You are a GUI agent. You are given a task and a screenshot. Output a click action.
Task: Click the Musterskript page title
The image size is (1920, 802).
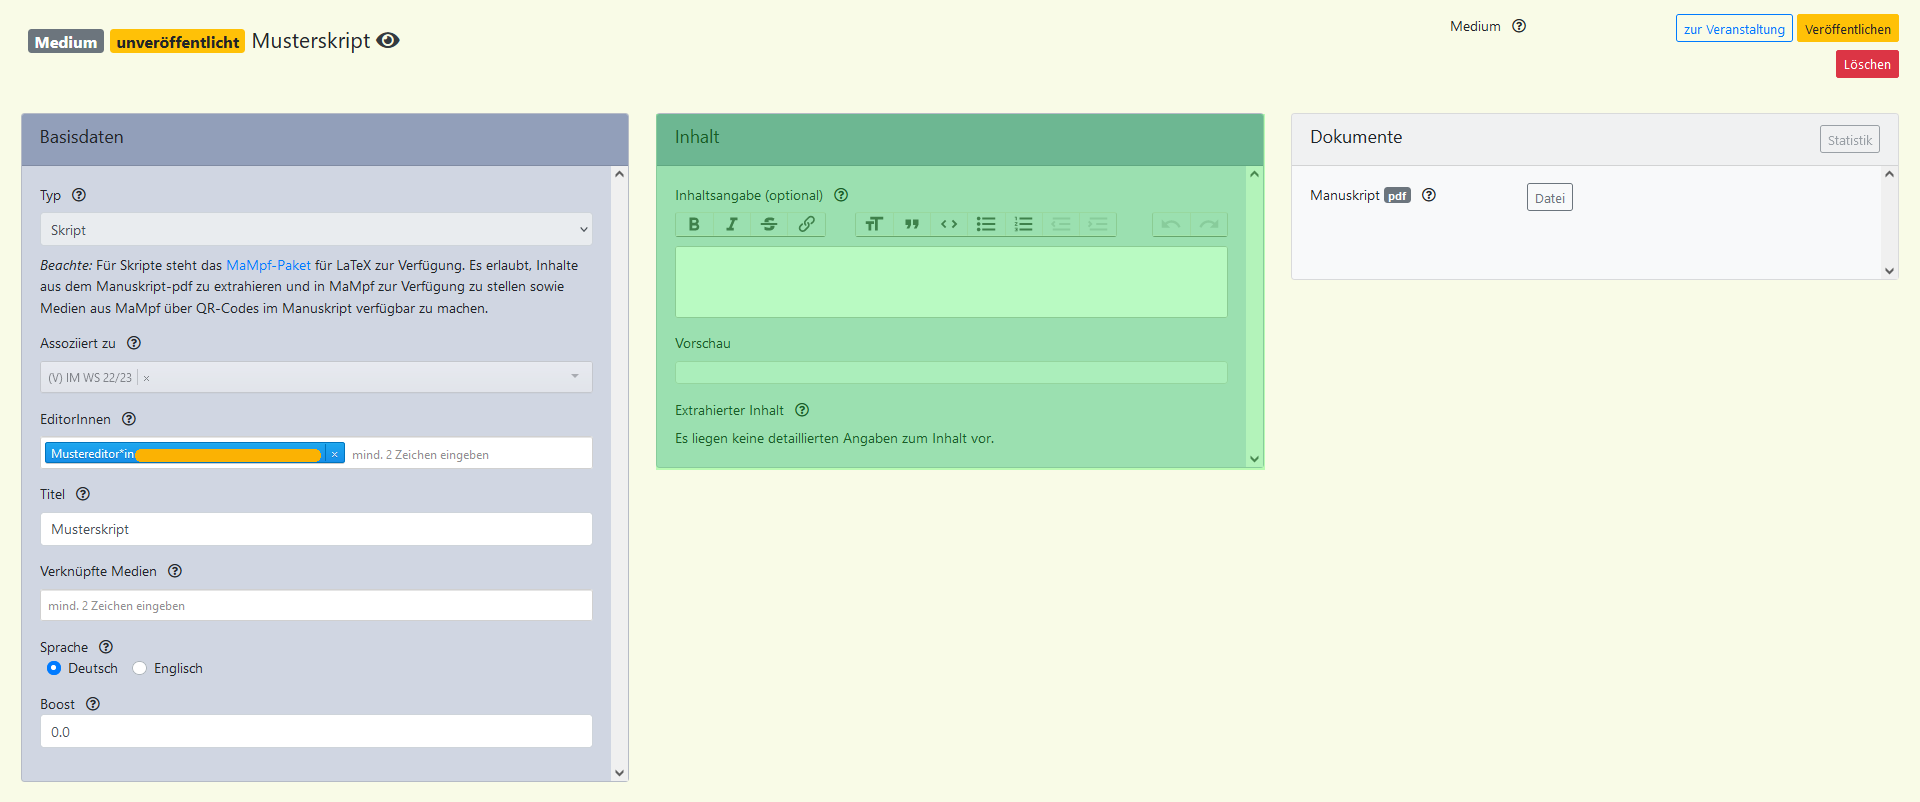pyautogui.click(x=311, y=41)
